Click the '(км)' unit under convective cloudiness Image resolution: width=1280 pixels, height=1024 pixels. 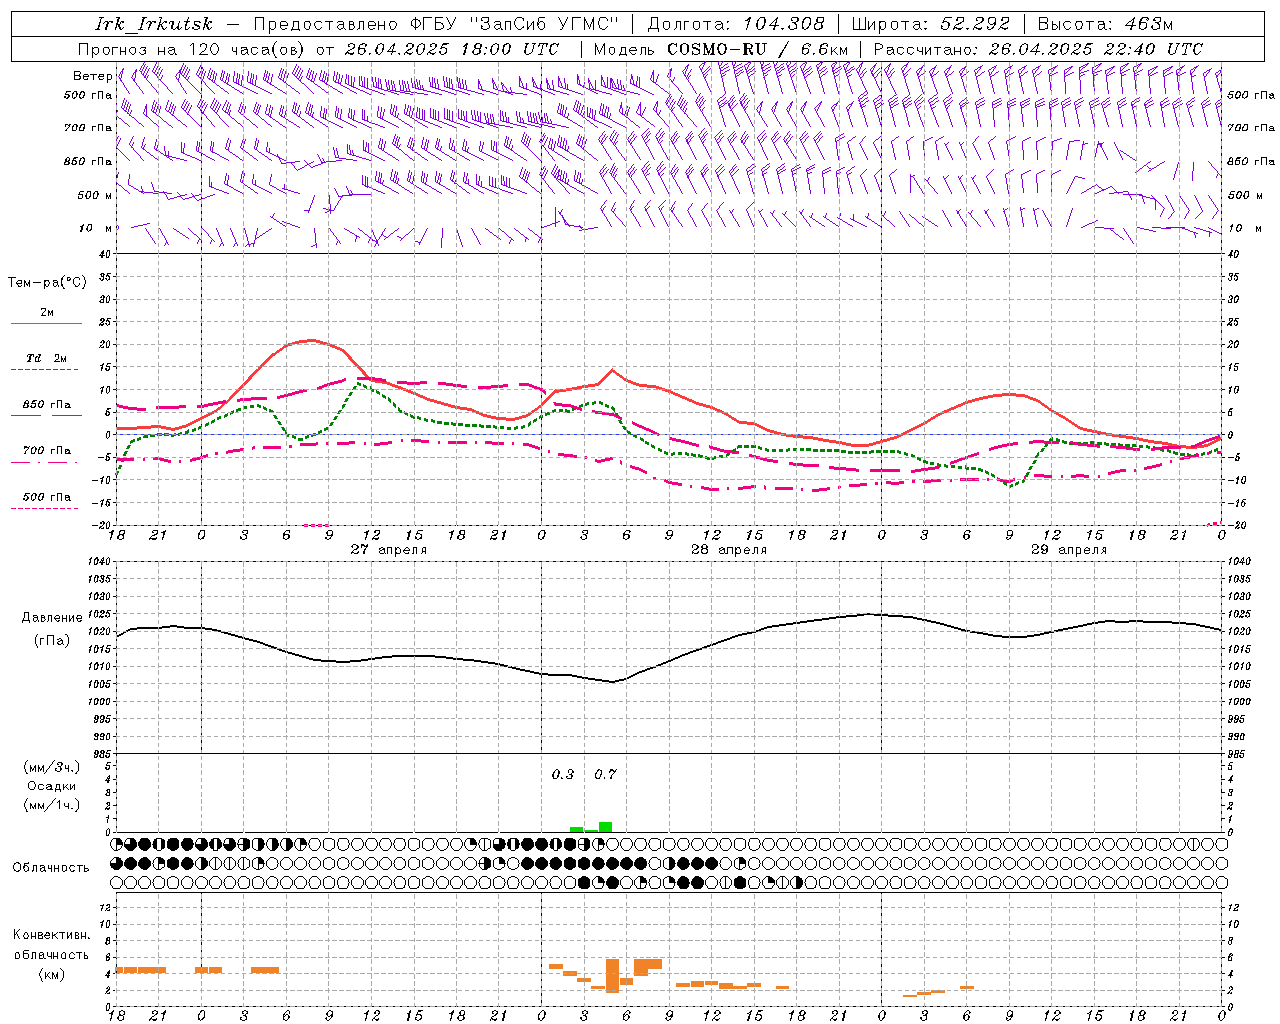click(51, 974)
